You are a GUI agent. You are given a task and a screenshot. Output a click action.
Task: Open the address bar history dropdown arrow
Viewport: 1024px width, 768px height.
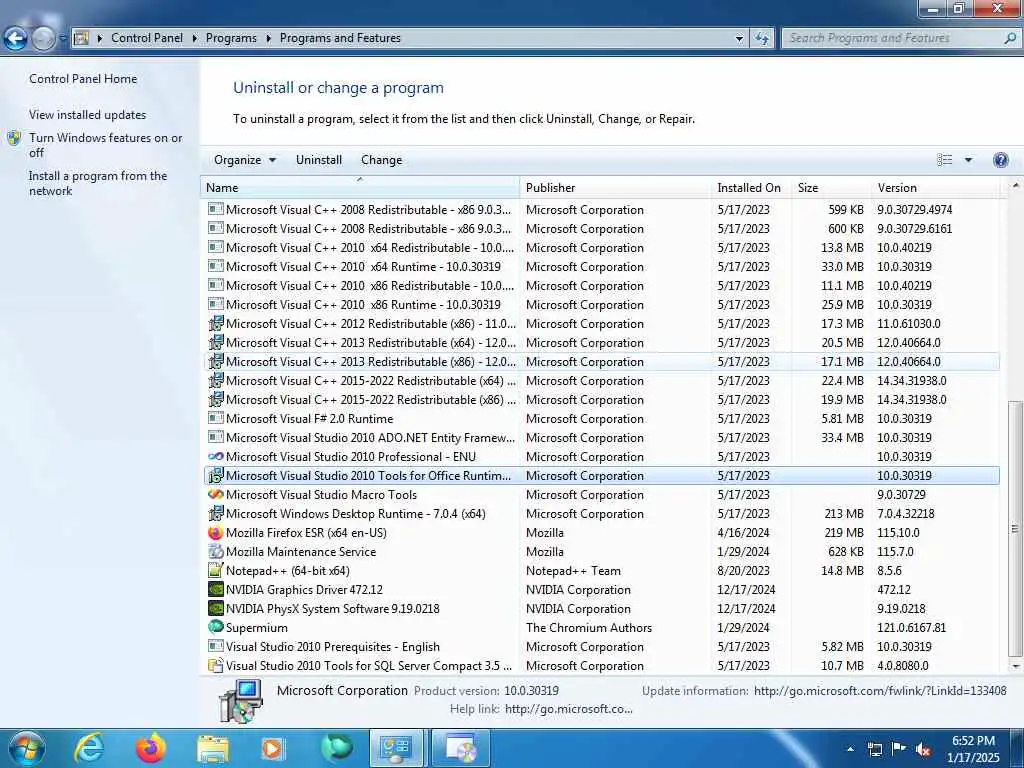coord(739,39)
